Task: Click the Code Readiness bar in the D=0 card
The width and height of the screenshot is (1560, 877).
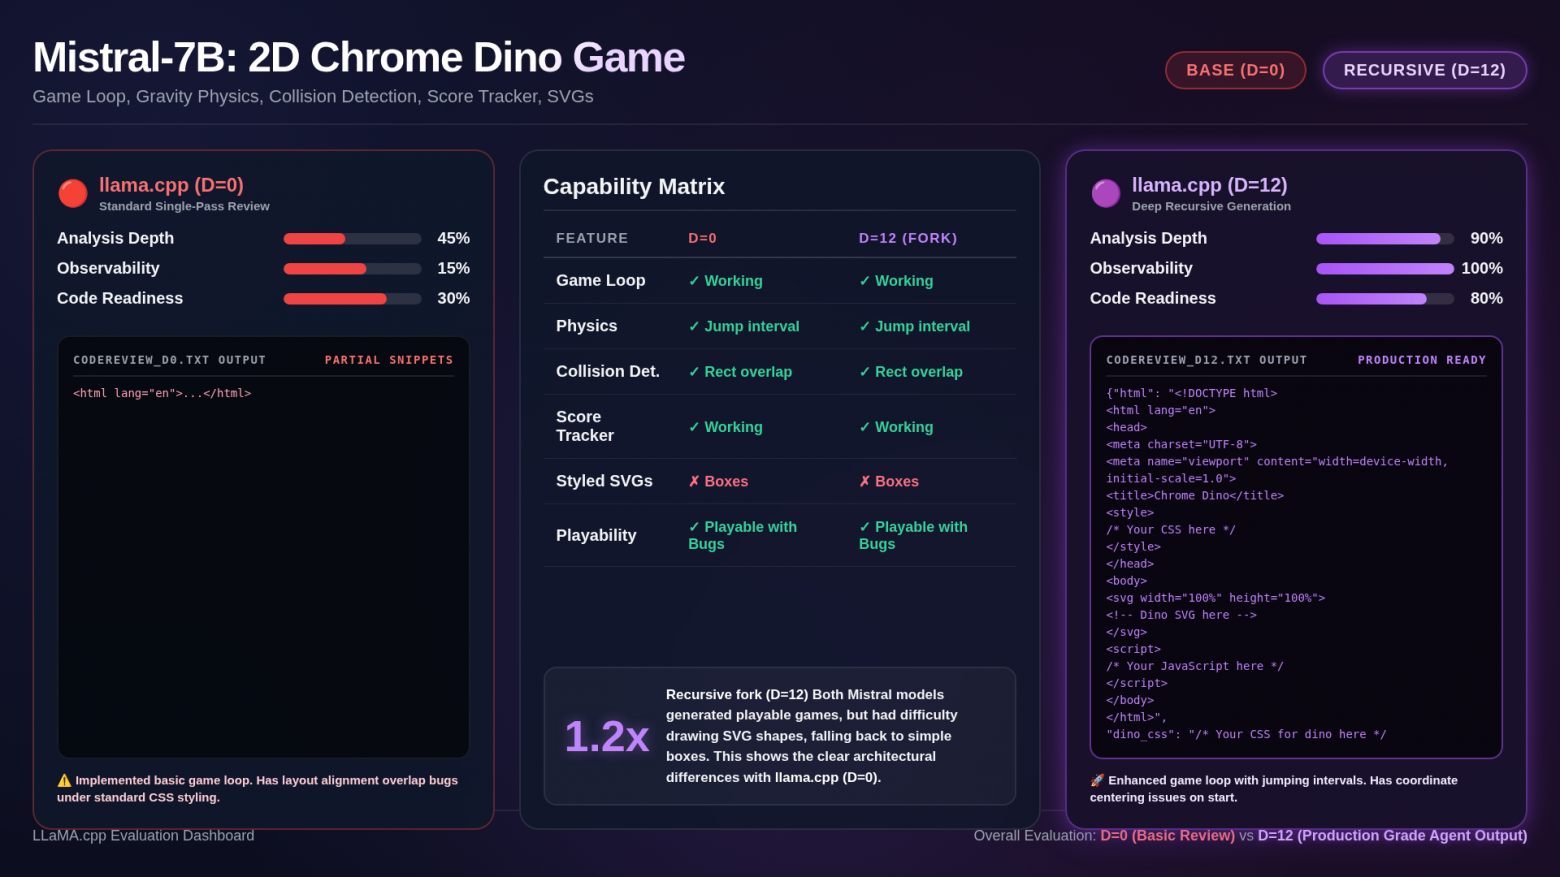Action: pos(353,299)
